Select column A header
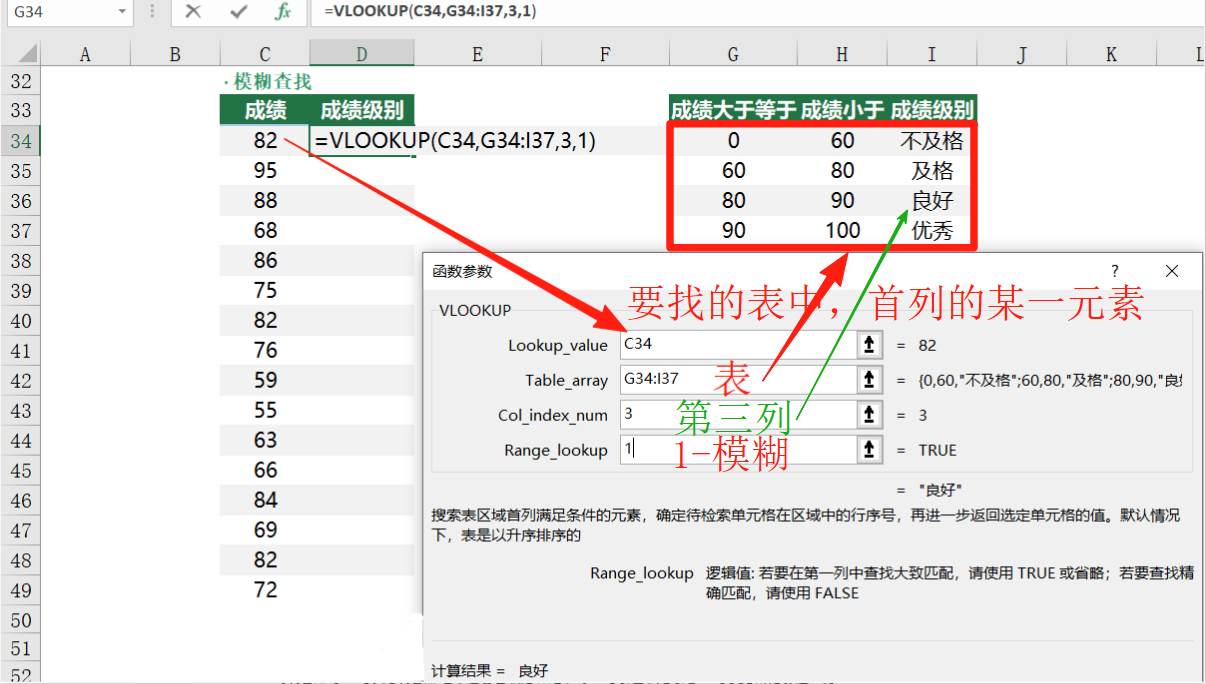The width and height of the screenshot is (1206, 684). pos(85,55)
